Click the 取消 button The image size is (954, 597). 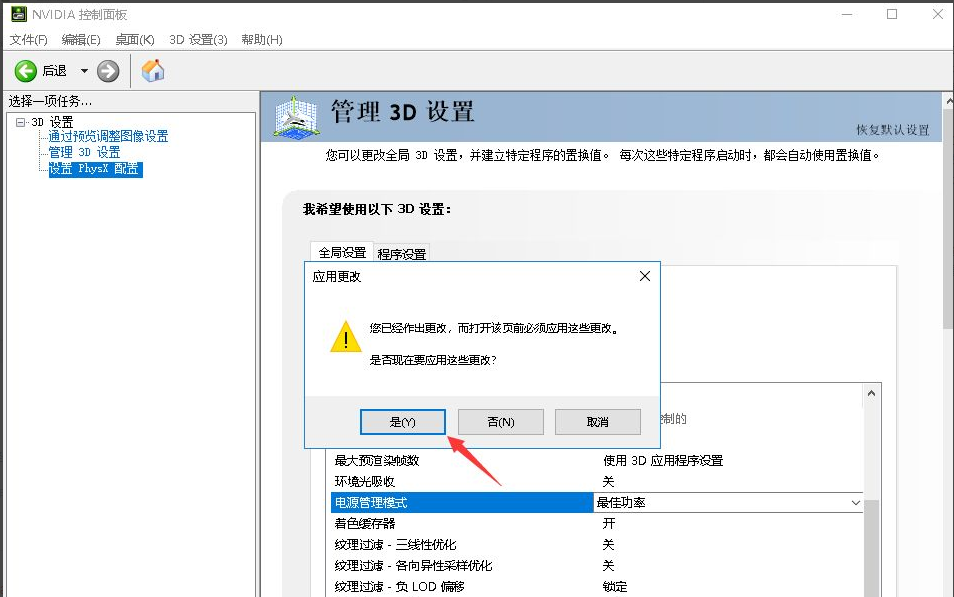pyautogui.click(x=597, y=422)
